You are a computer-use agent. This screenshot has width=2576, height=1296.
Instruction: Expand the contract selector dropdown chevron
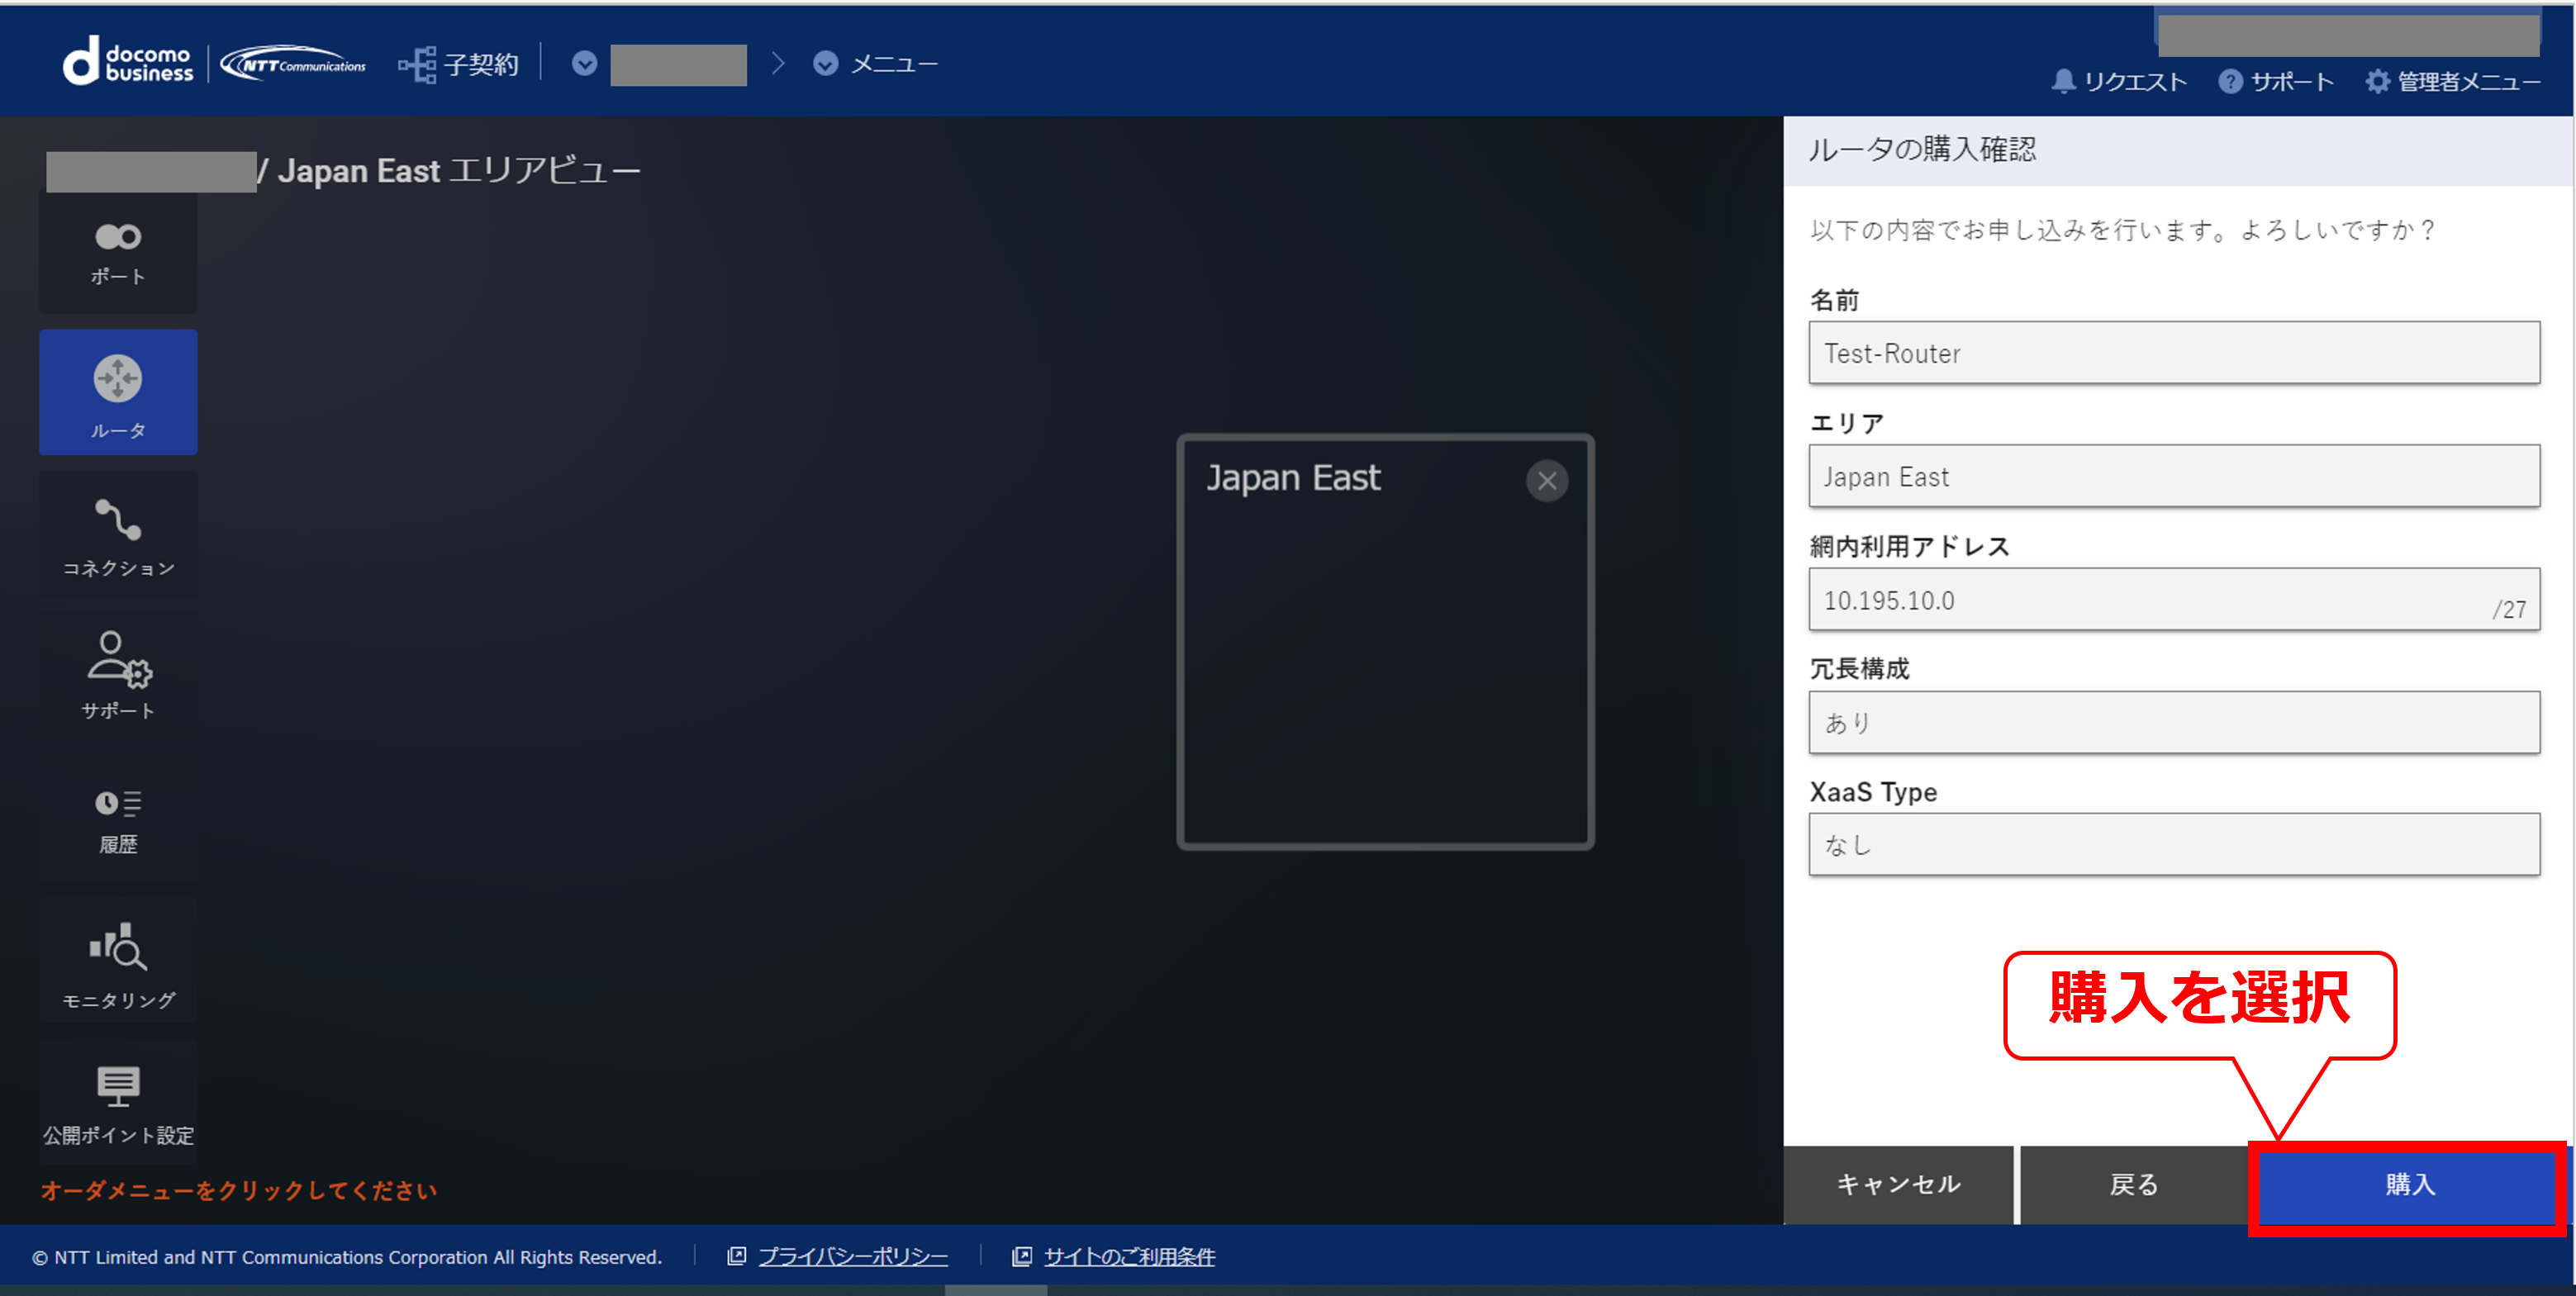pyautogui.click(x=585, y=63)
